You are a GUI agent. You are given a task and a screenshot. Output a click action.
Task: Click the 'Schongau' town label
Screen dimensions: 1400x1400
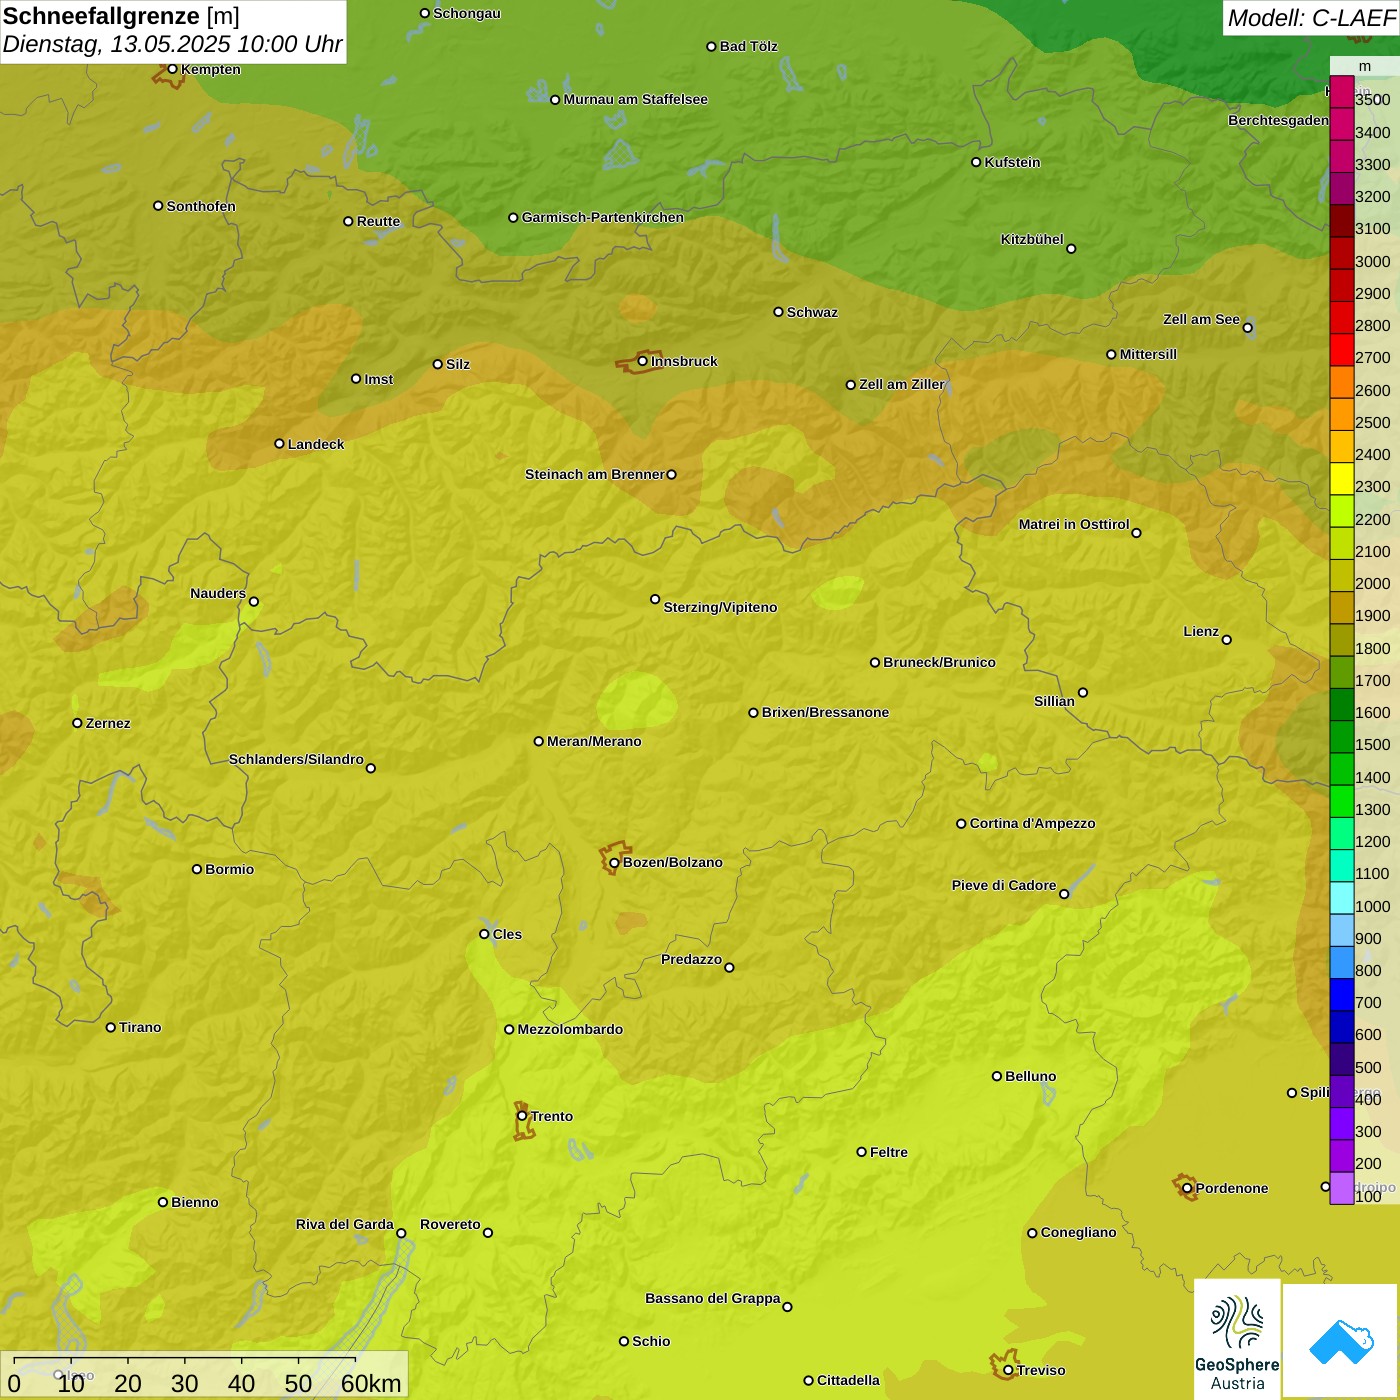click(x=467, y=13)
